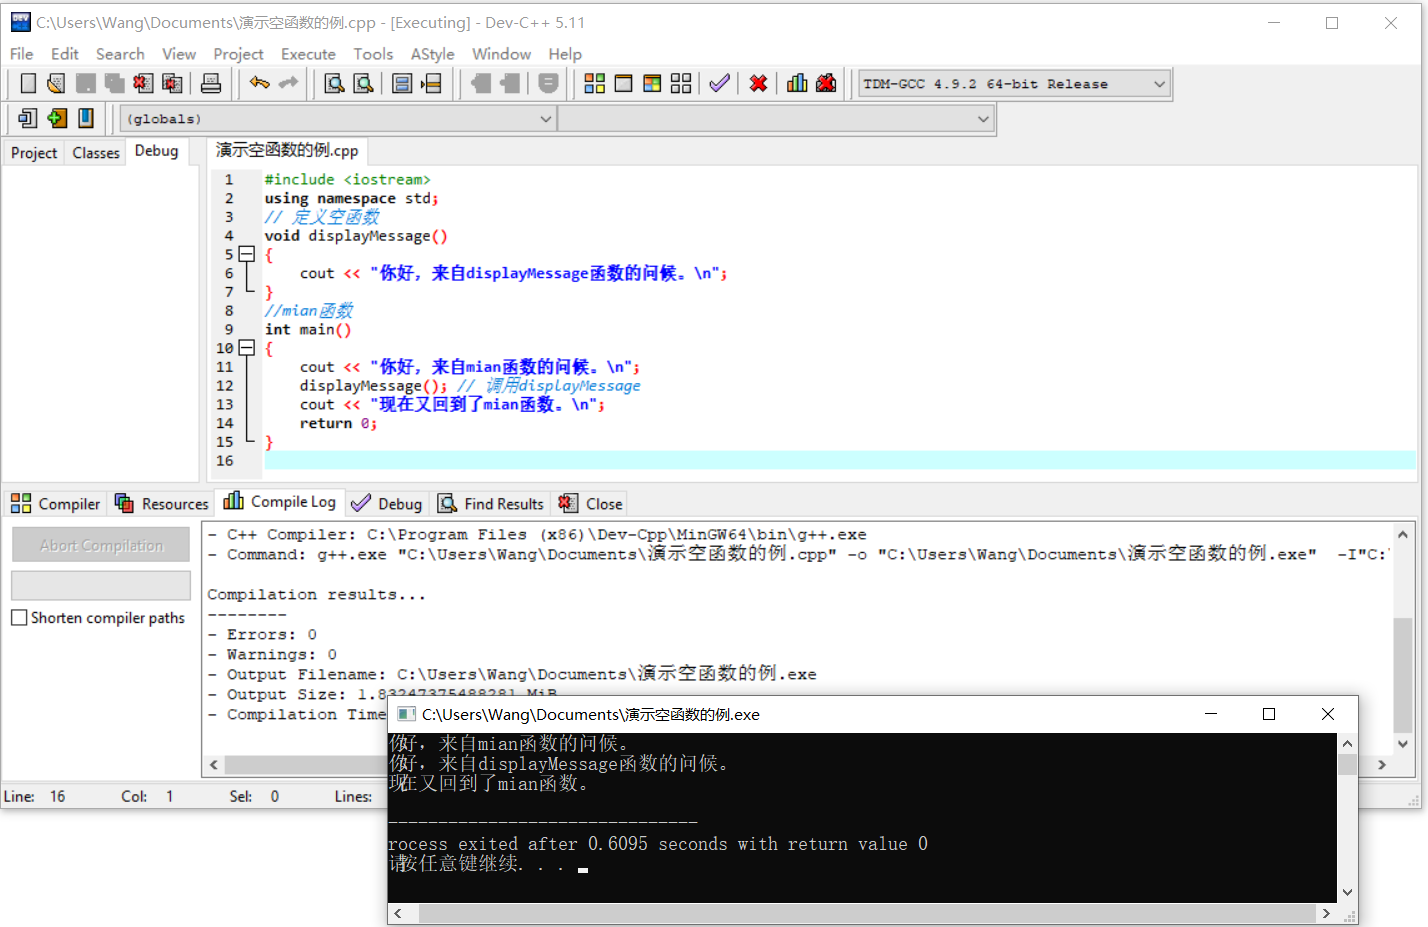Click line number 12 in editor gutter

(225, 386)
